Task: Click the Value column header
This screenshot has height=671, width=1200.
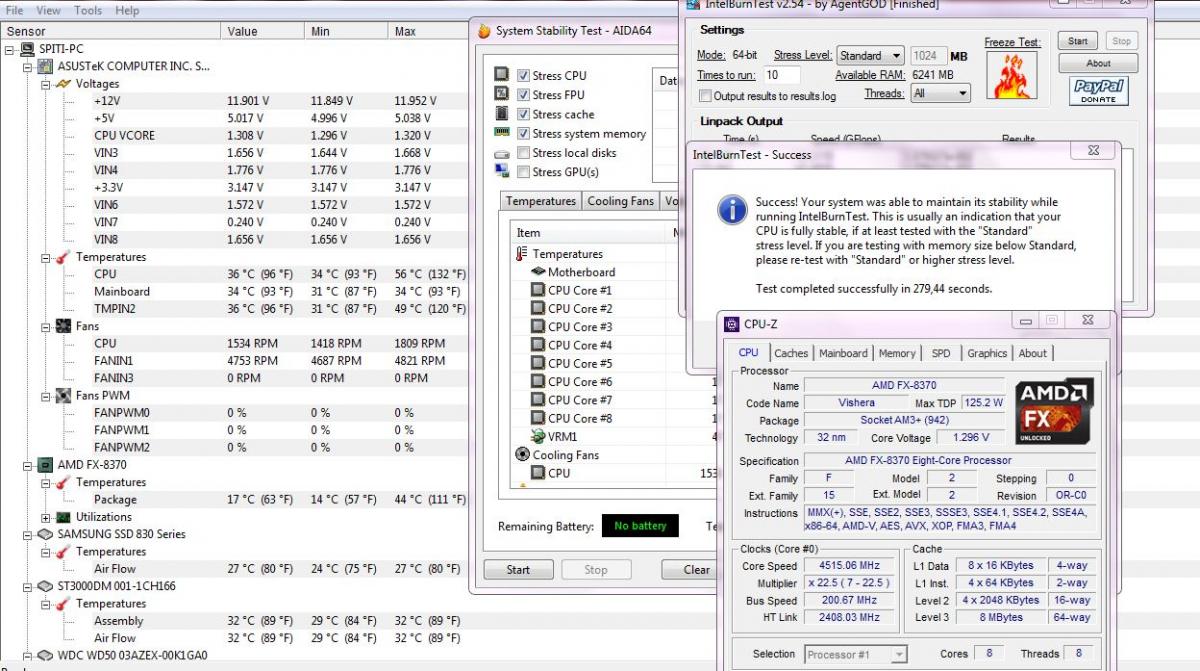Action: click(263, 32)
